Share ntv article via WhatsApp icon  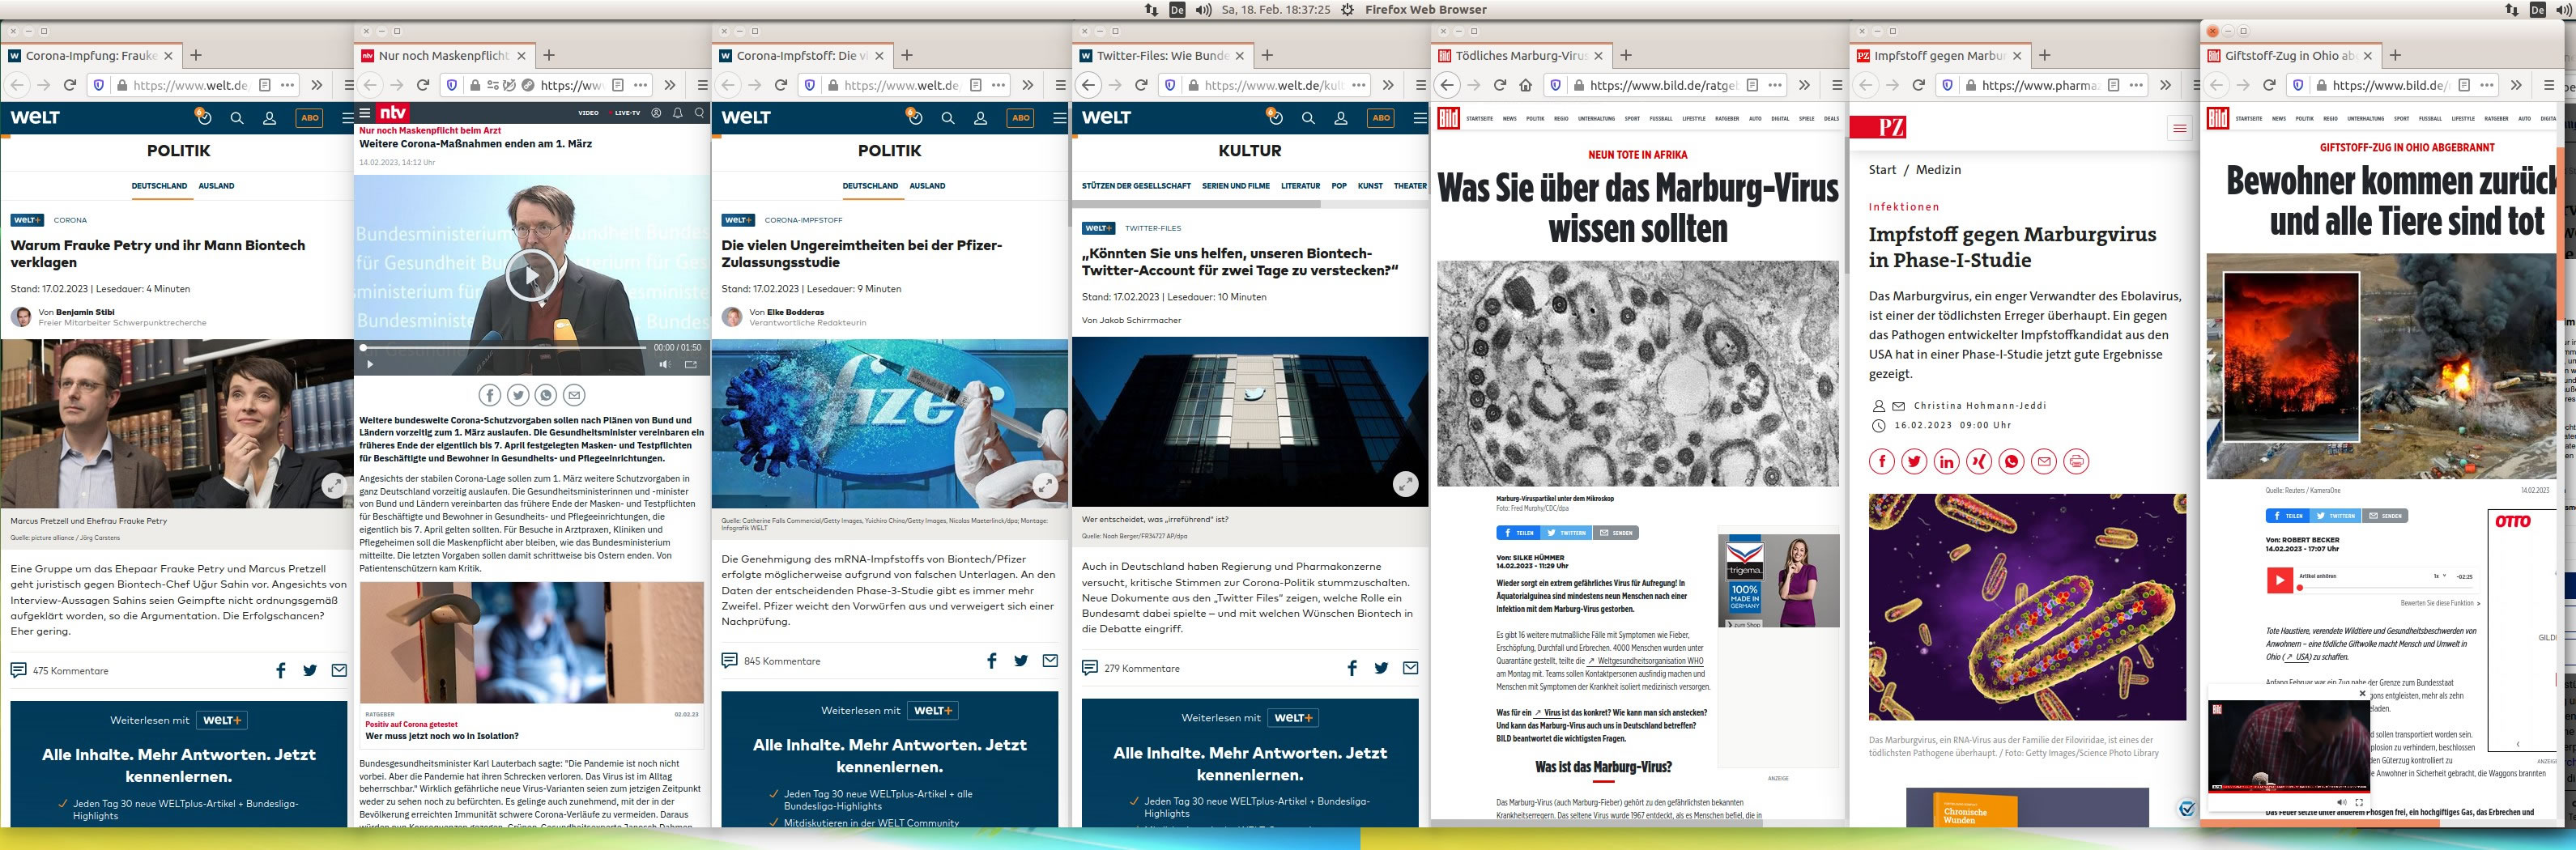coord(546,395)
